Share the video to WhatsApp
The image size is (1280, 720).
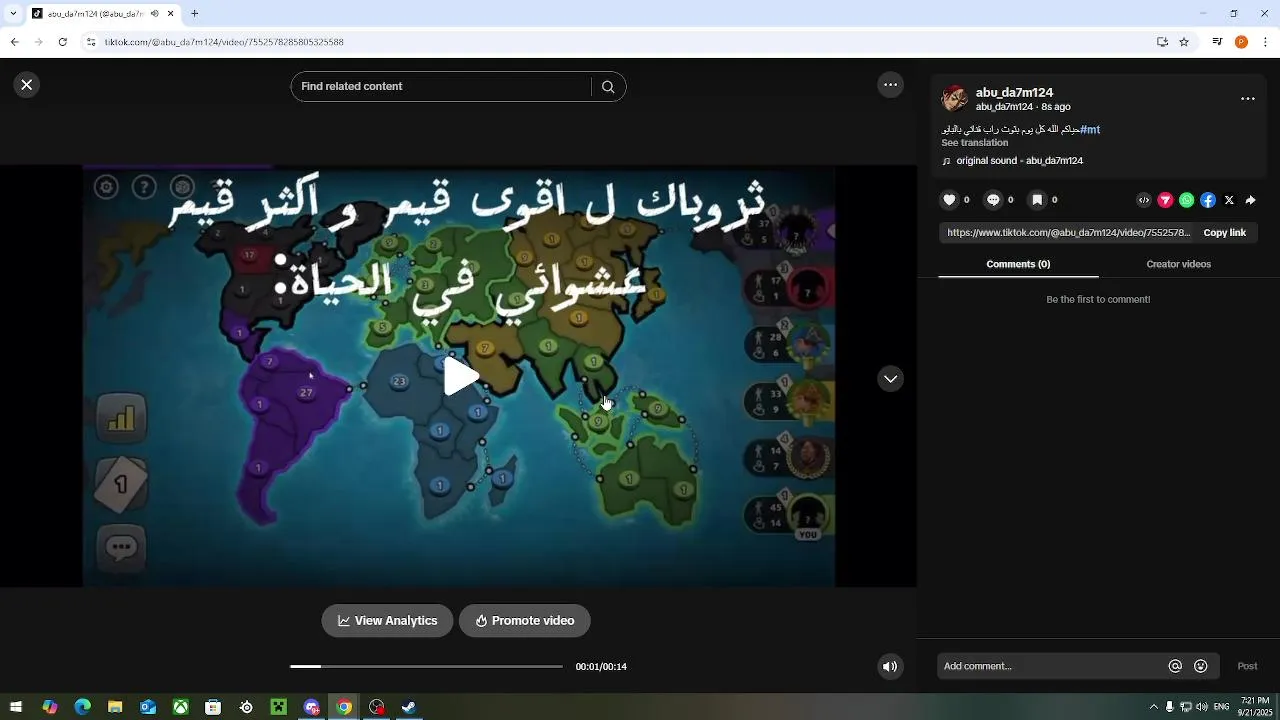click(1186, 200)
